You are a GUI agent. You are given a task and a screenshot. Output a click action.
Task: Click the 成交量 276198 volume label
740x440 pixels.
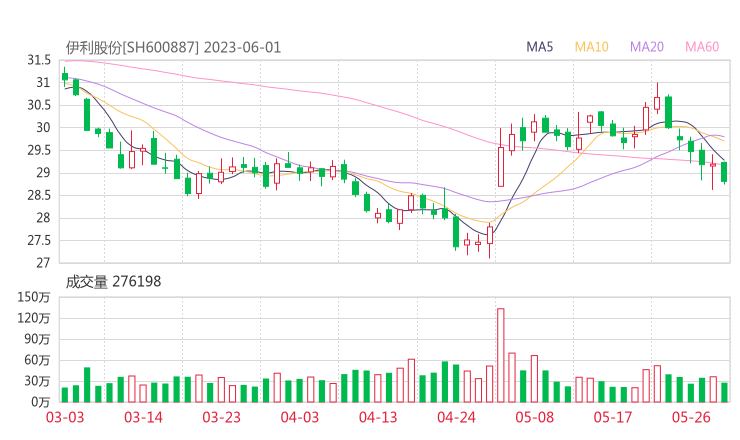click(113, 282)
